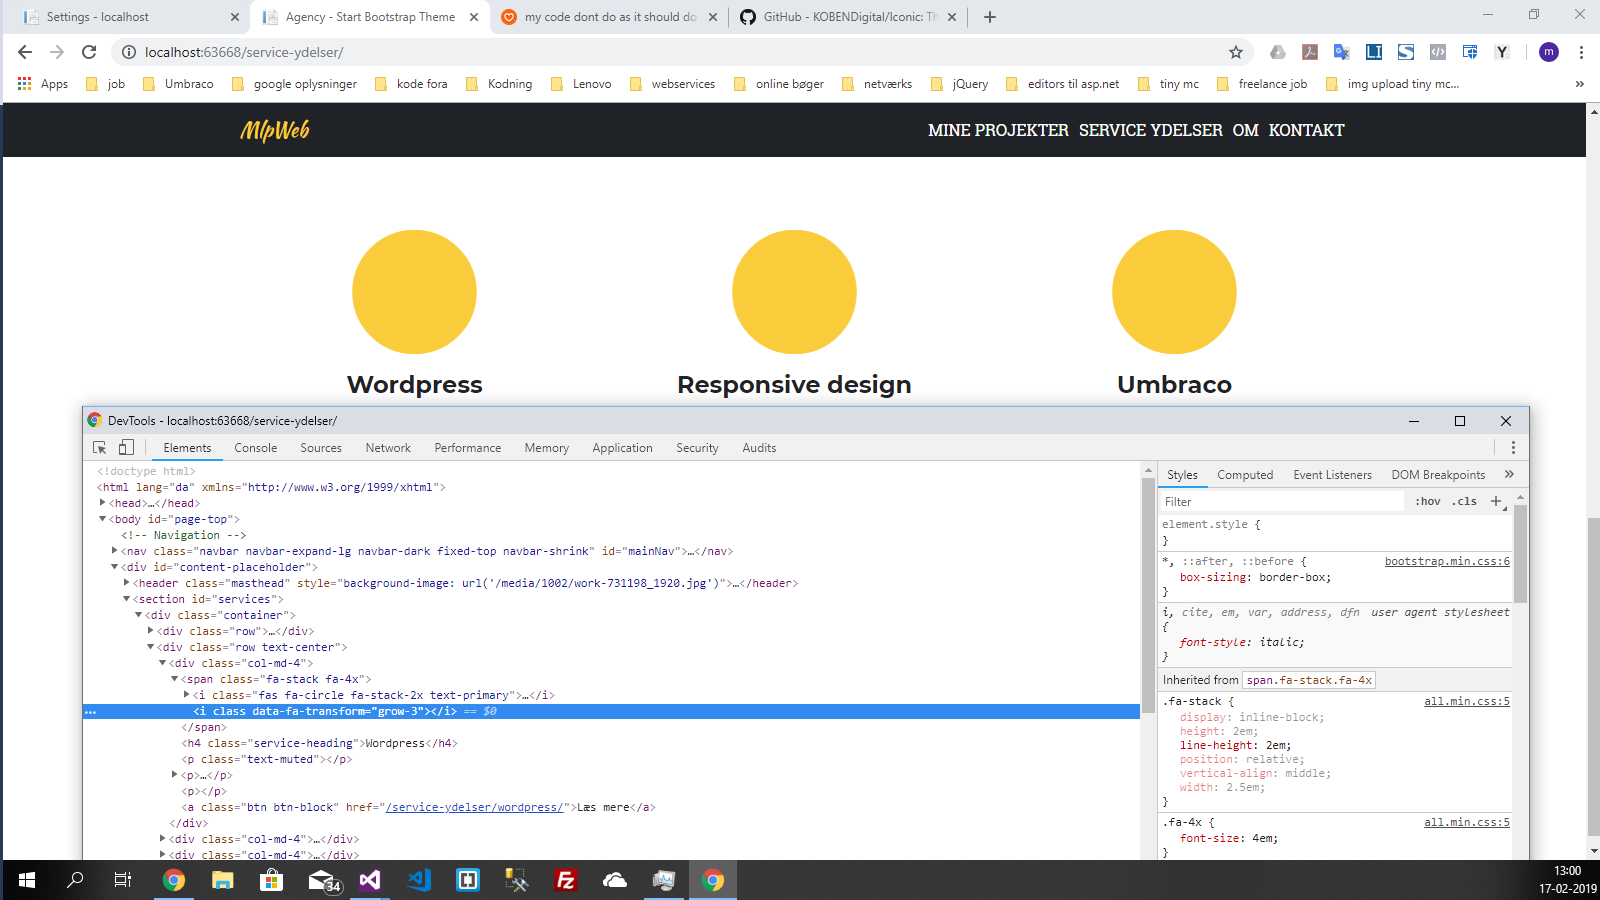Collapse the span fa-stack fa-4x node
1600x900 pixels.
tap(175, 679)
